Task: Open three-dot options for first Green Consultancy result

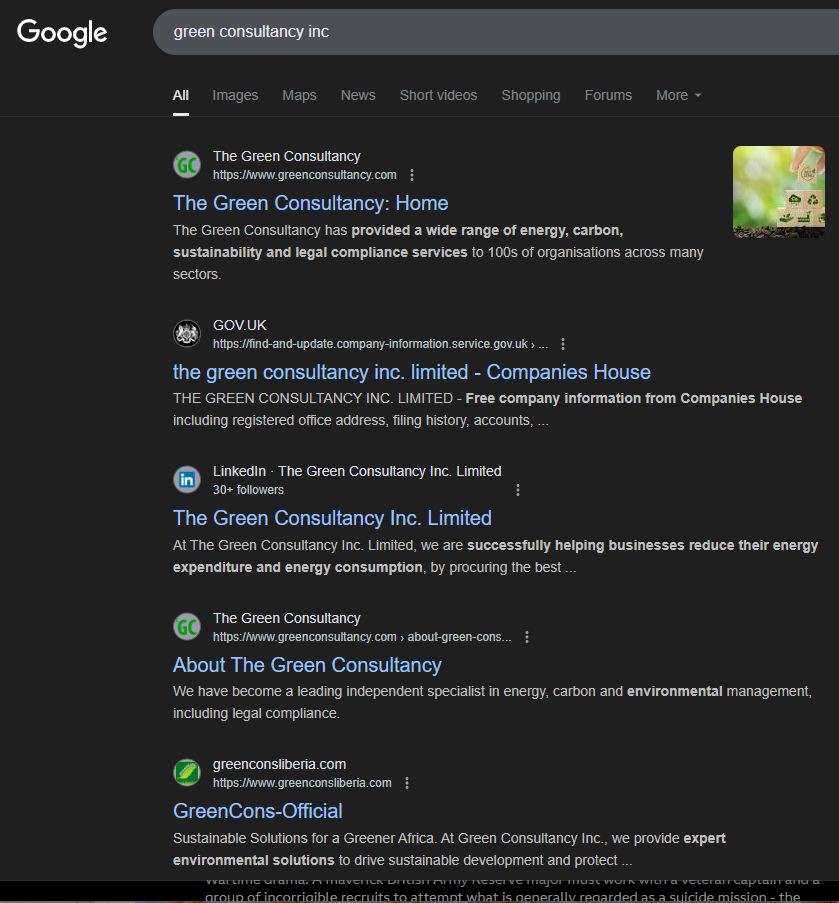Action: click(412, 175)
